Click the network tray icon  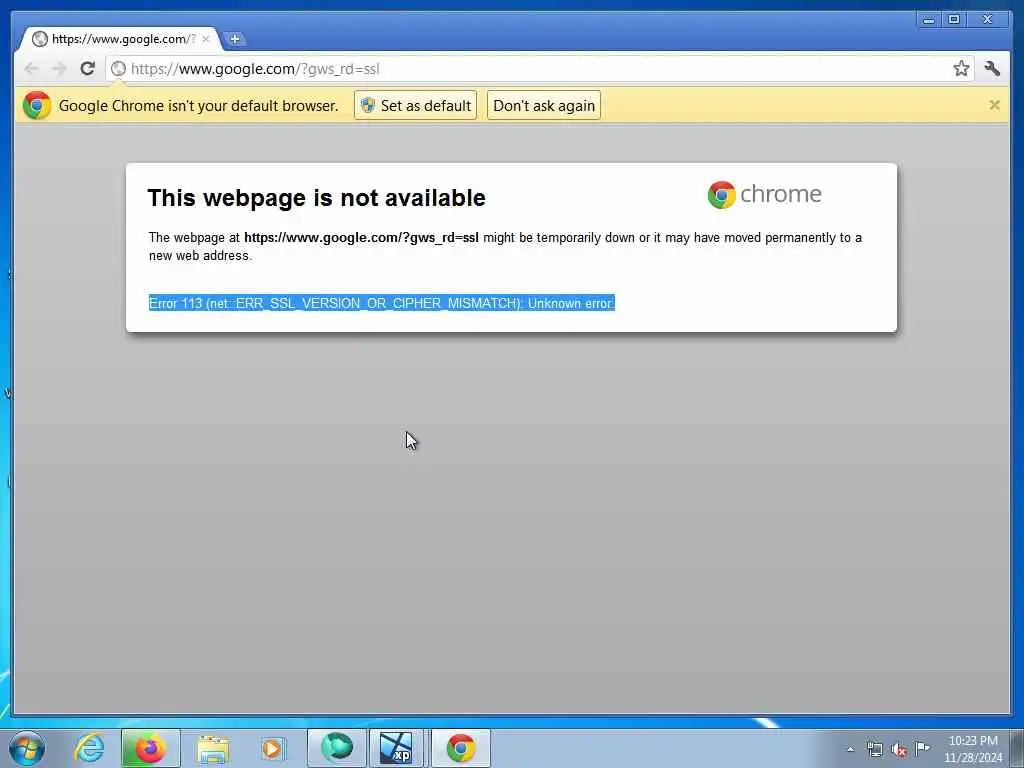tap(874, 749)
